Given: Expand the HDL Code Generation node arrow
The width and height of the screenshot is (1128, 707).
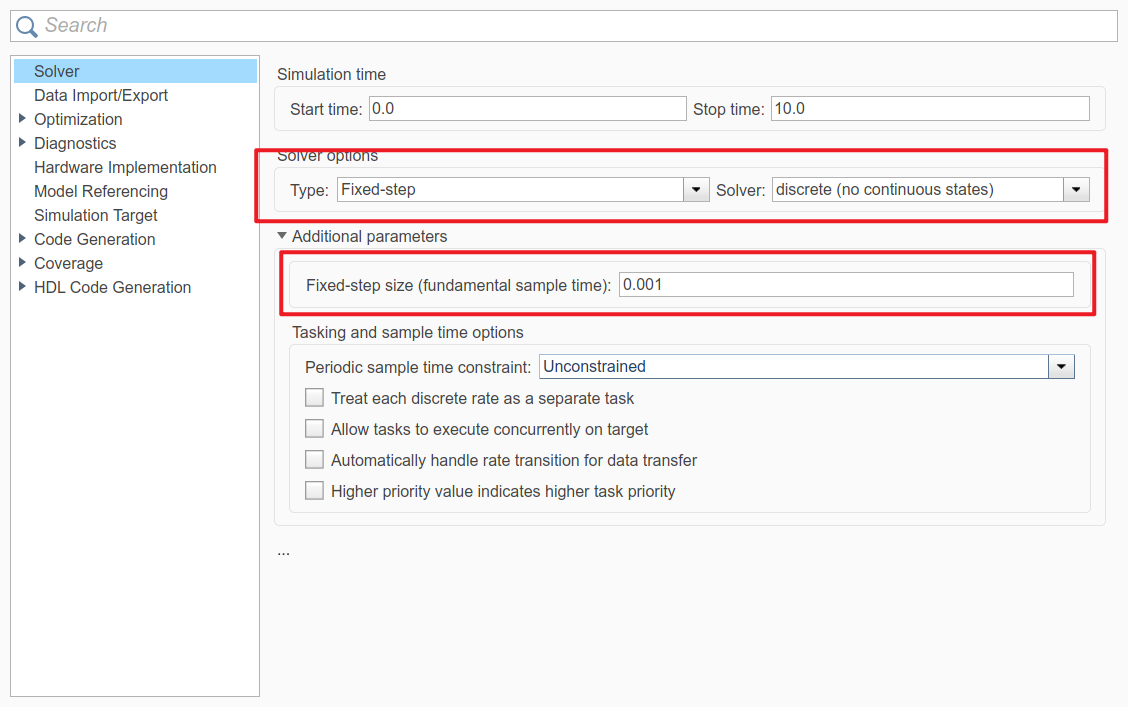Looking at the screenshot, I should pos(22,286).
